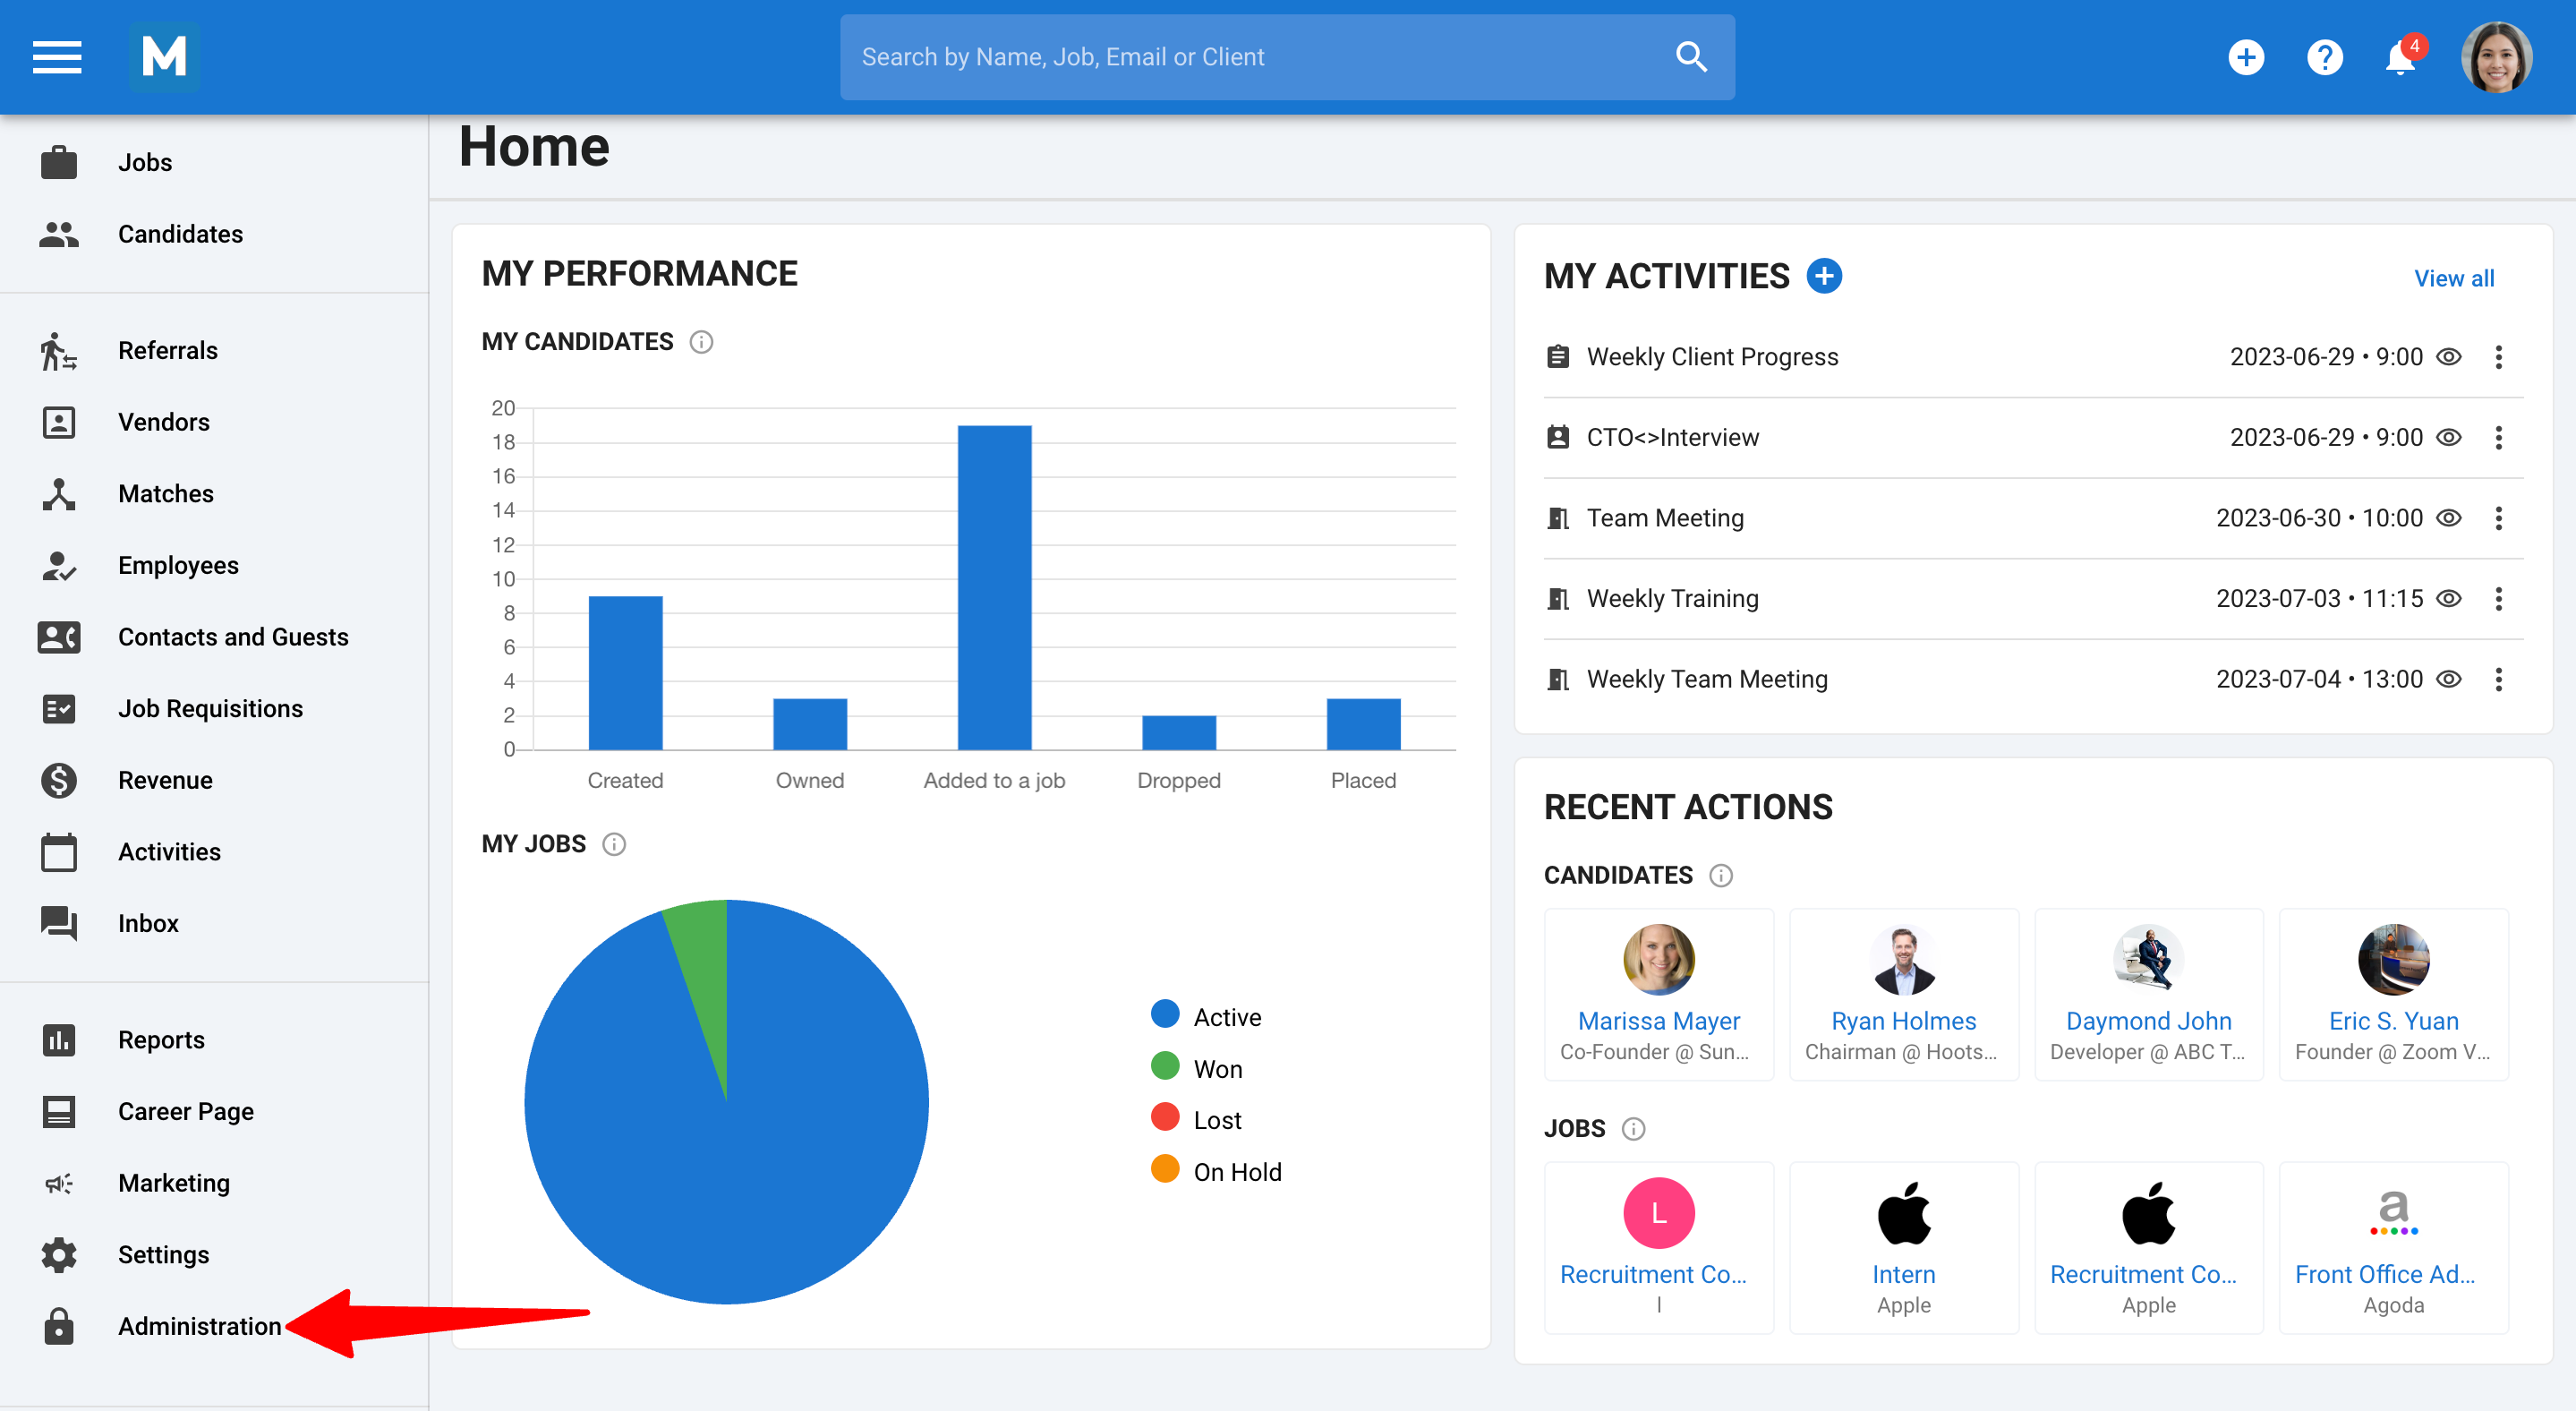This screenshot has height=1411, width=2576.
Task: Click info icon beside recent CANDIDATES
Action: [1720, 875]
